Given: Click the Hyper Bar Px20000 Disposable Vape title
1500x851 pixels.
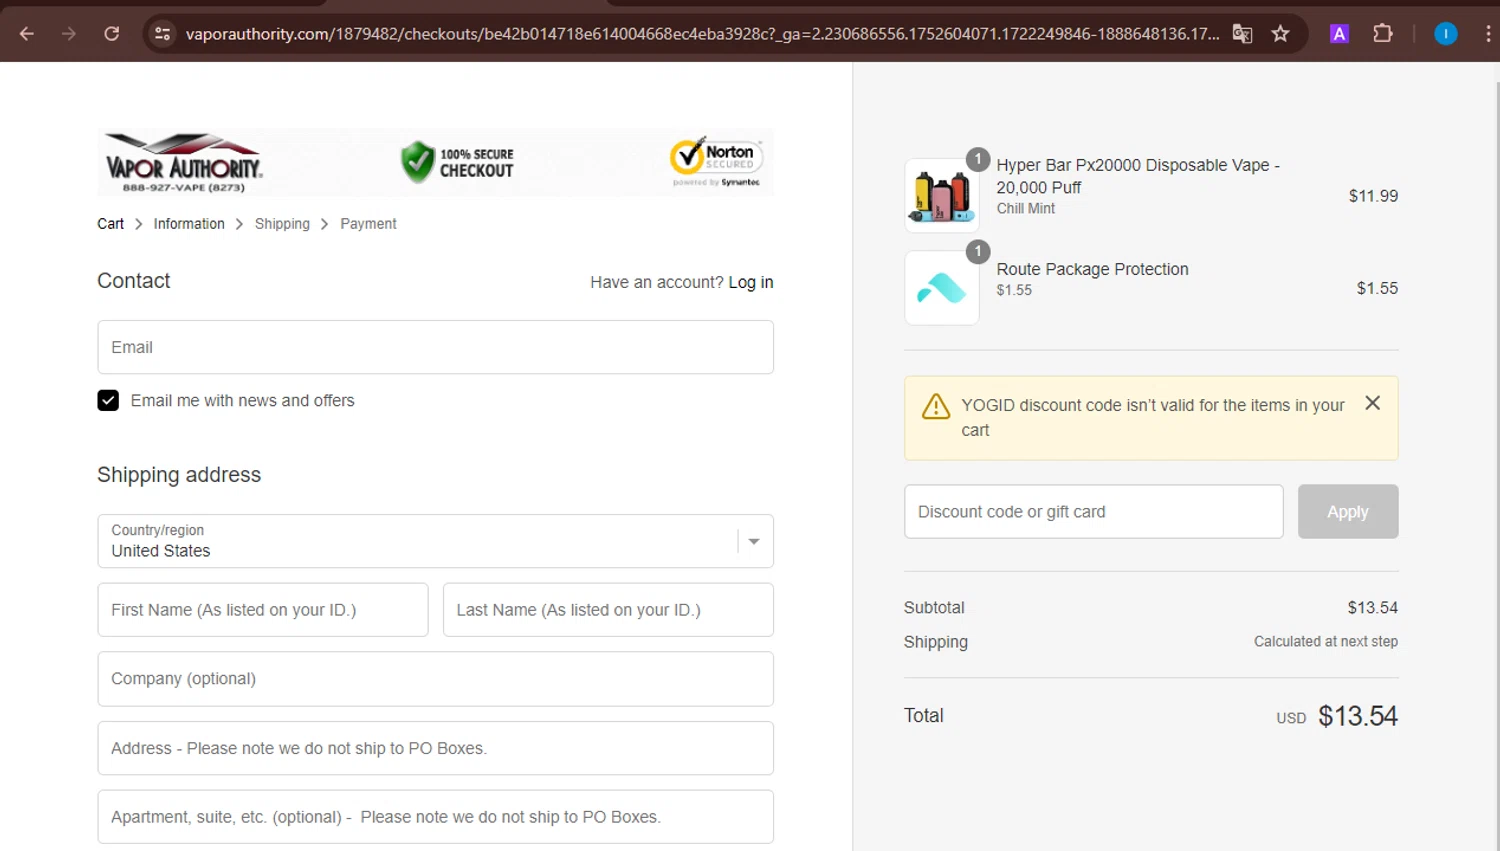Looking at the screenshot, I should 1138,176.
